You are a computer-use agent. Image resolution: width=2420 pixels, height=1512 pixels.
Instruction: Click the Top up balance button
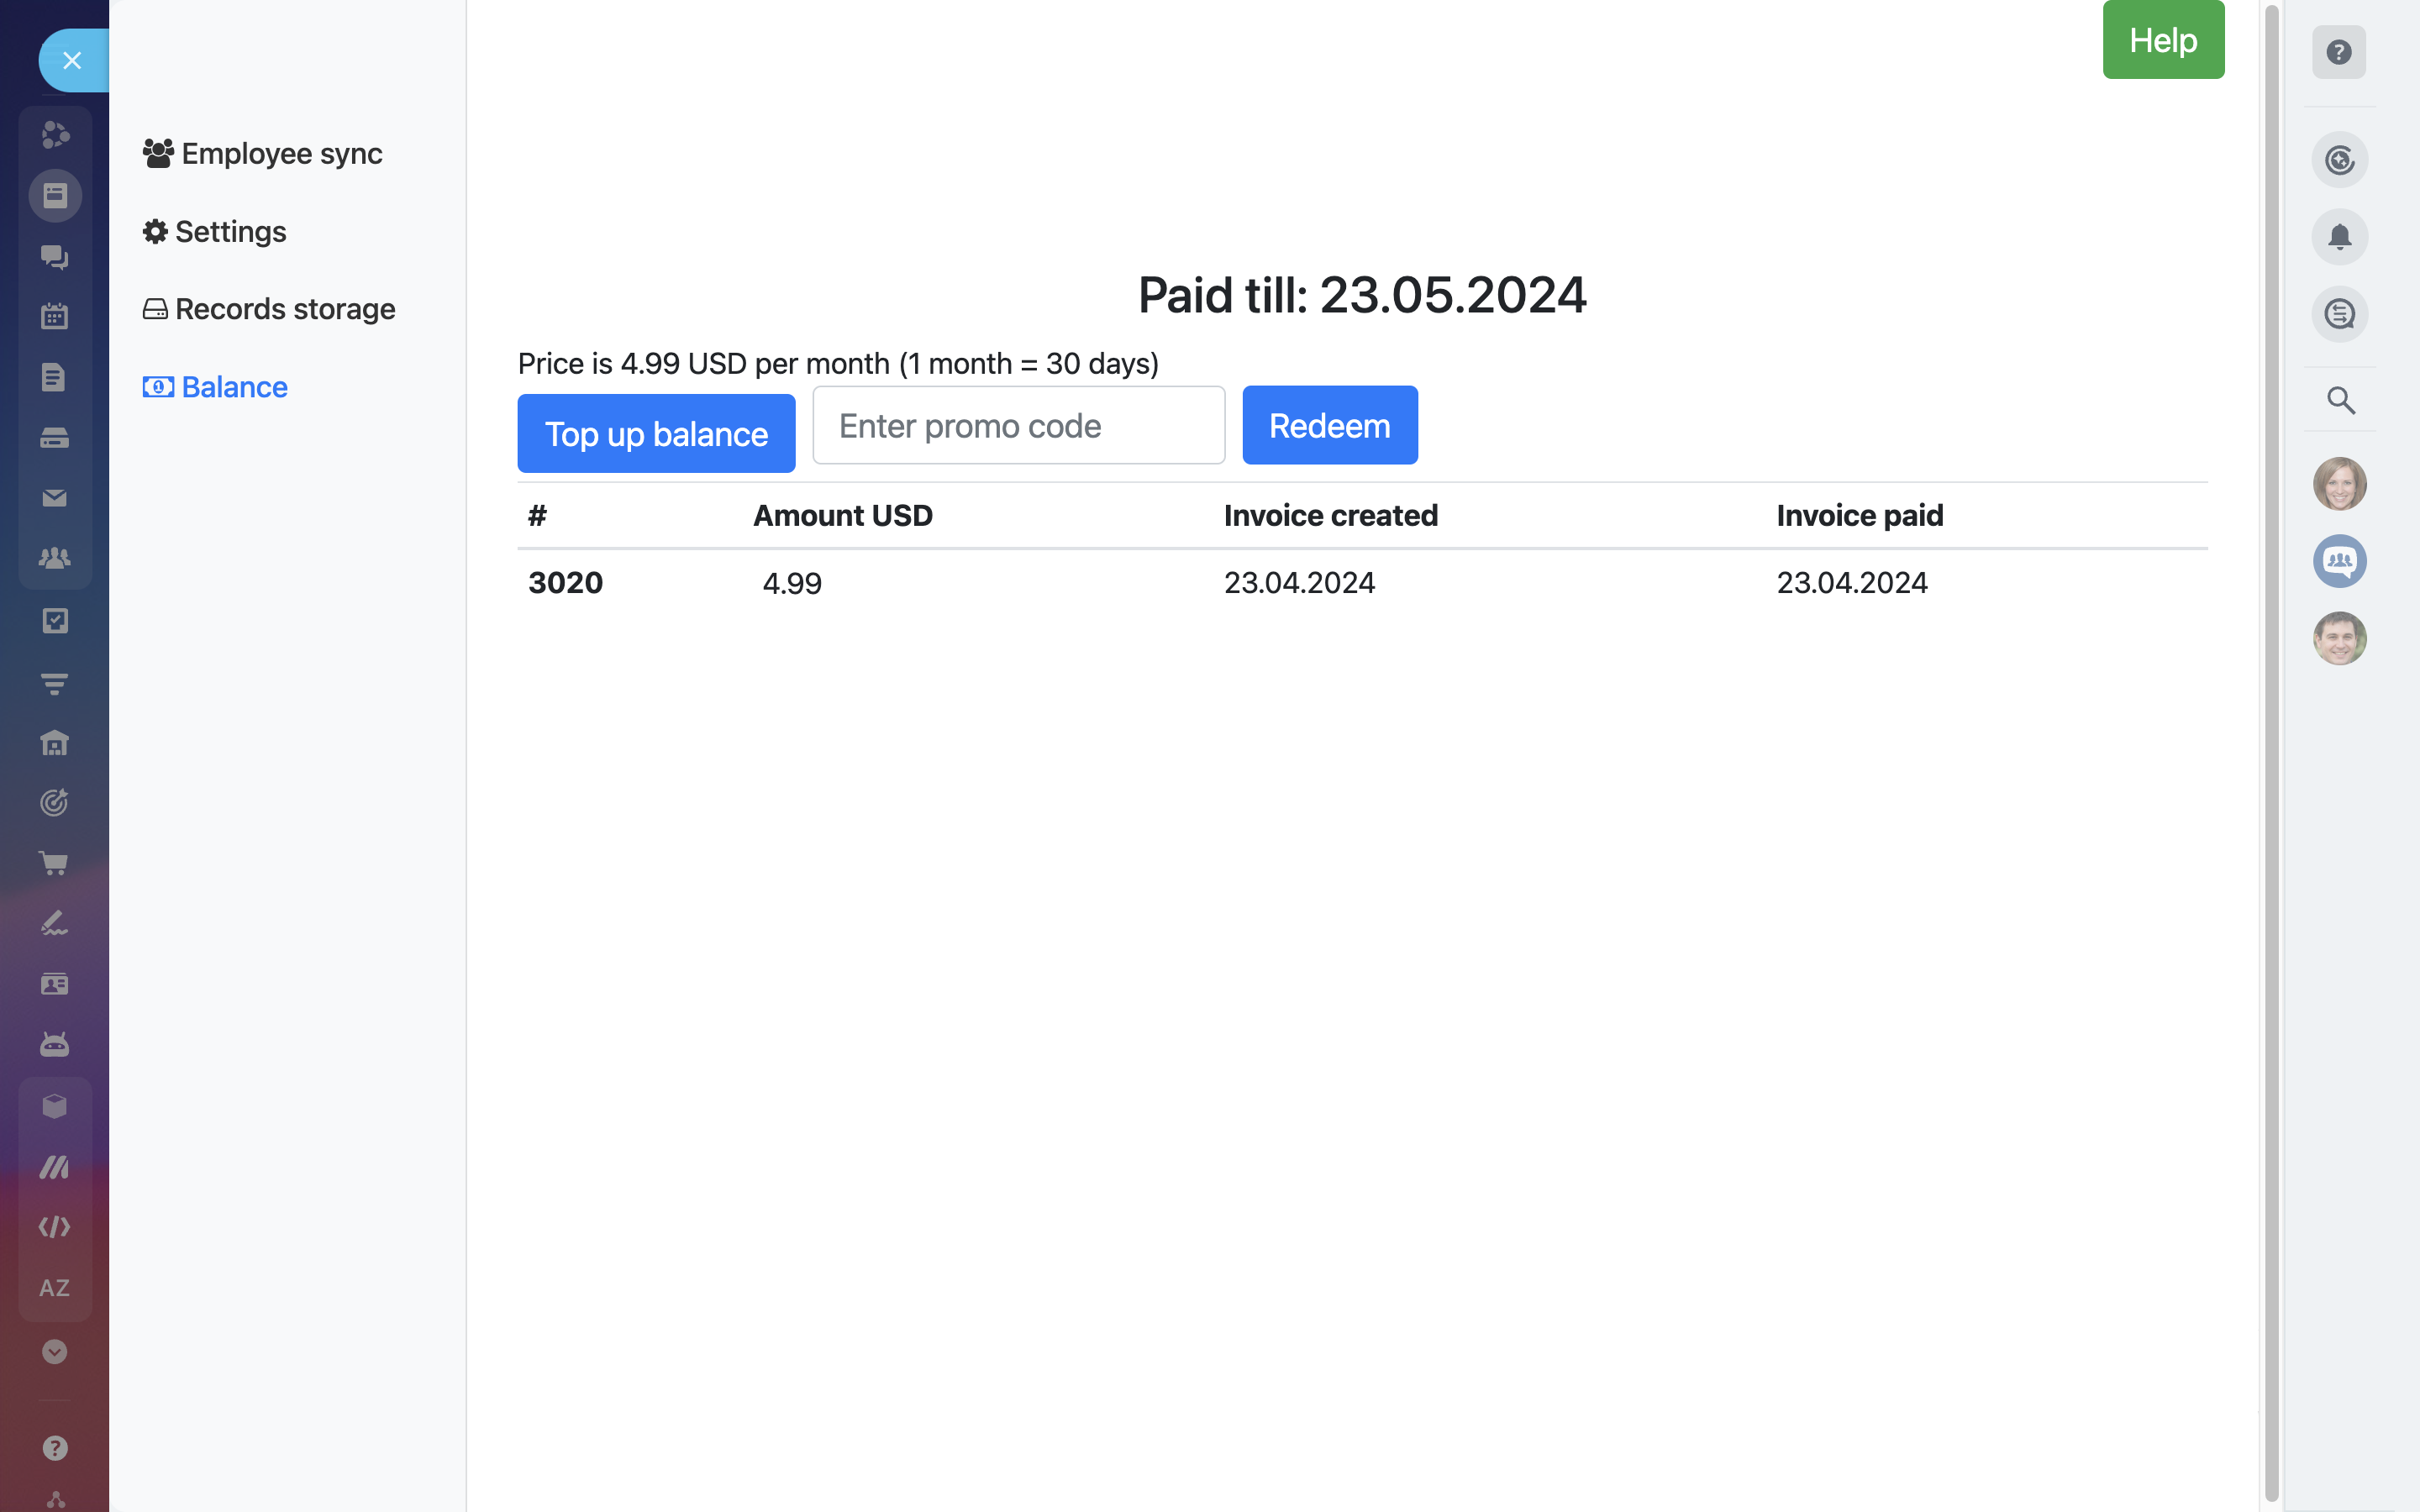click(x=656, y=433)
